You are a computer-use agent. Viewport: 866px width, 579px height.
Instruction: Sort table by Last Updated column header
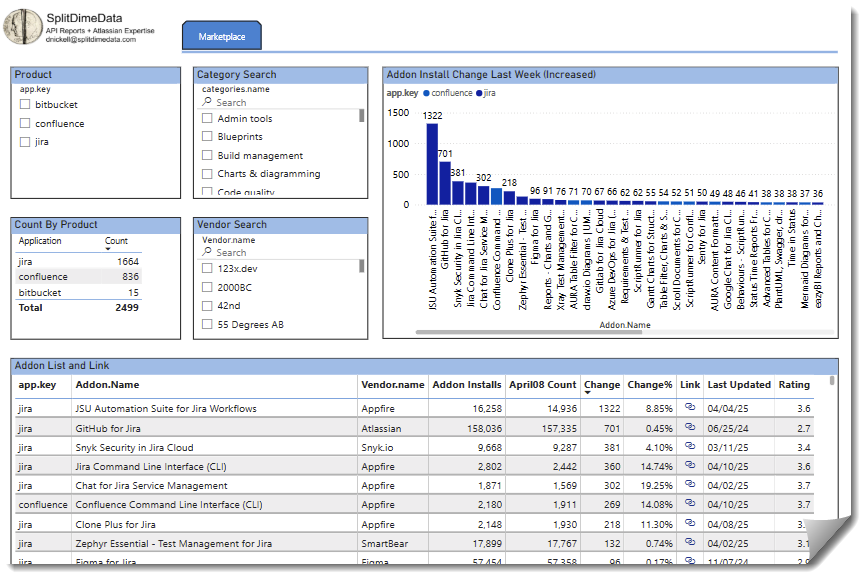pyautogui.click(x=739, y=385)
